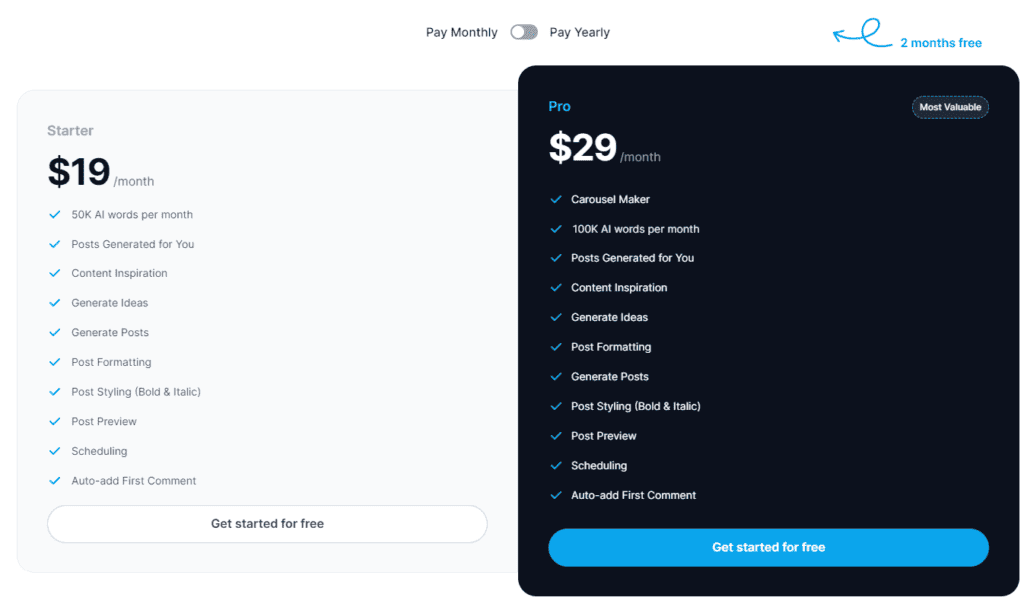Select the checkmark beside Scheduling in Pro plan
The image size is (1024, 610).
point(556,465)
